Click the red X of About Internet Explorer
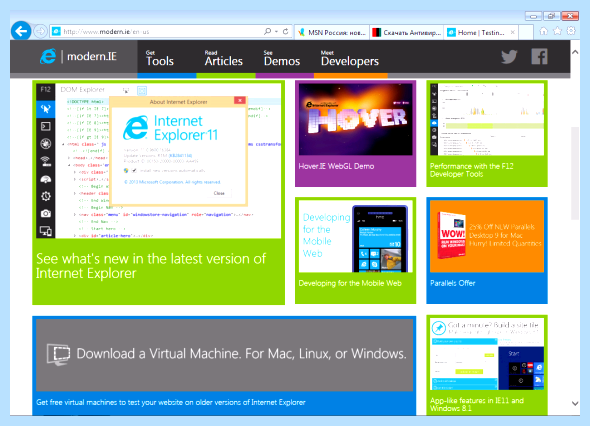Image resolution: width=590 pixels, height=426 pixels. 240,100
